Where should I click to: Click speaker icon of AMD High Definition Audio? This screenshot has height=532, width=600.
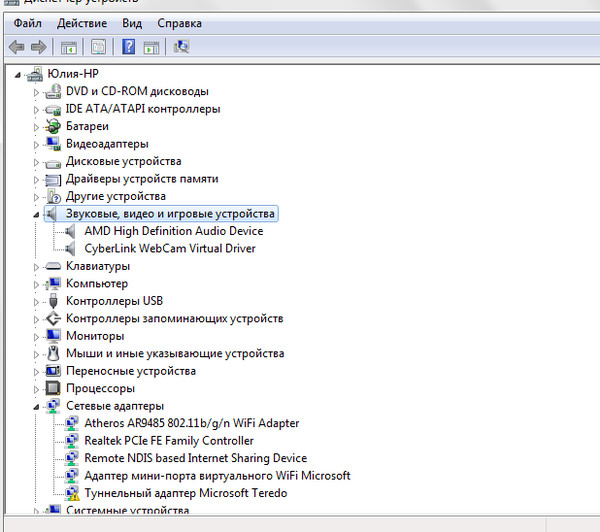[70, 231]
